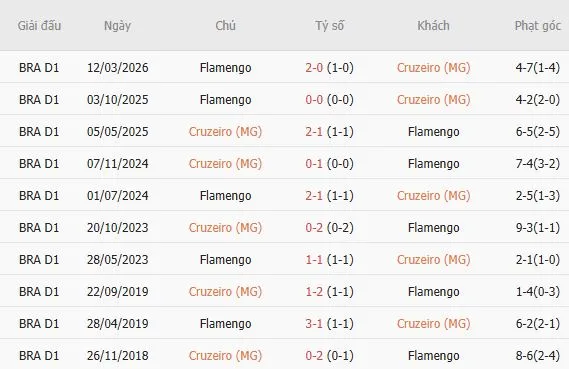Select the Tỷ số column header

pyautogui.click(x=329, y=26)
